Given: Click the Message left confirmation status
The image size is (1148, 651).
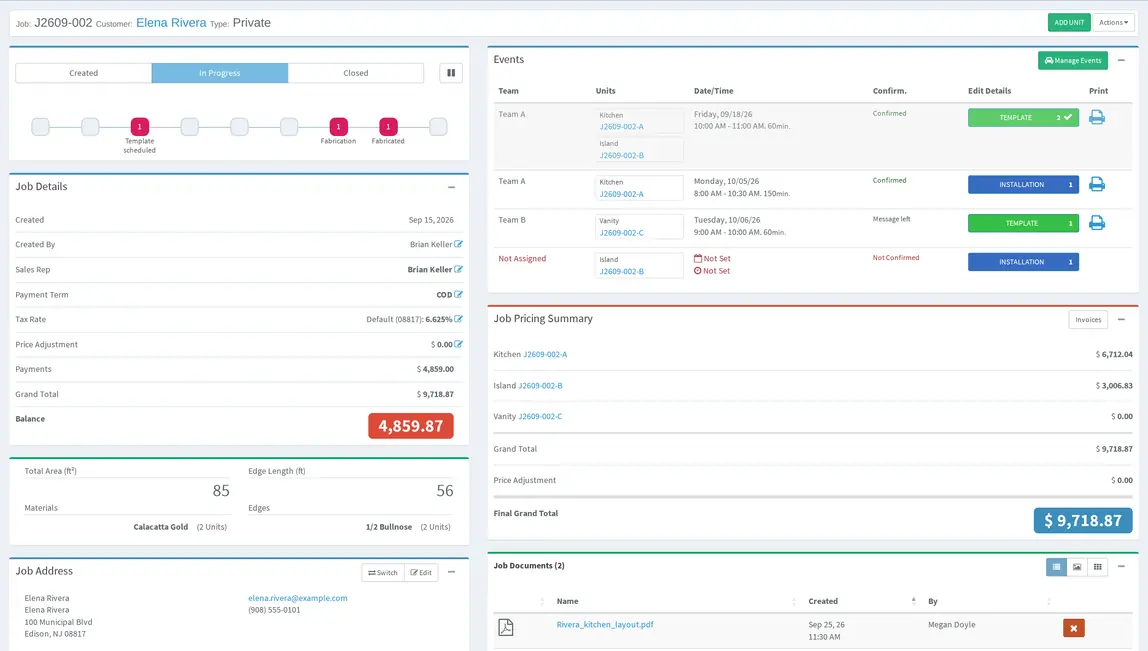Looking at the screenshot, I should pos(891,219).
